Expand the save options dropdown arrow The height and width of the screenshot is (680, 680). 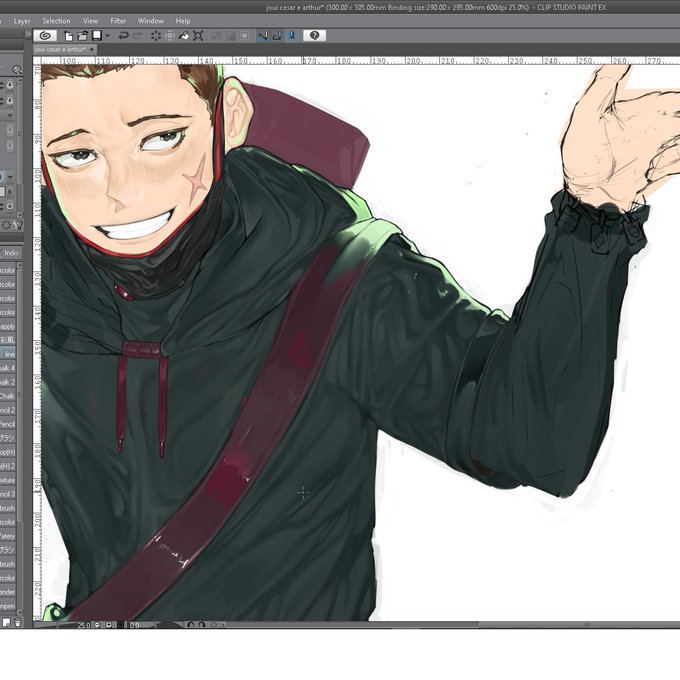[107, 36]
